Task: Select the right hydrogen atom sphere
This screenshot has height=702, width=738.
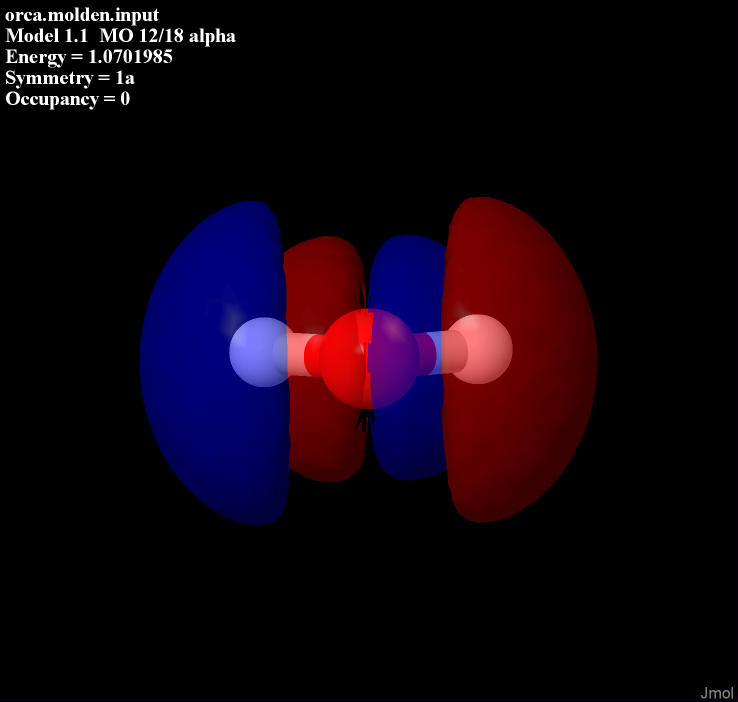Action: tap(480, 349)
